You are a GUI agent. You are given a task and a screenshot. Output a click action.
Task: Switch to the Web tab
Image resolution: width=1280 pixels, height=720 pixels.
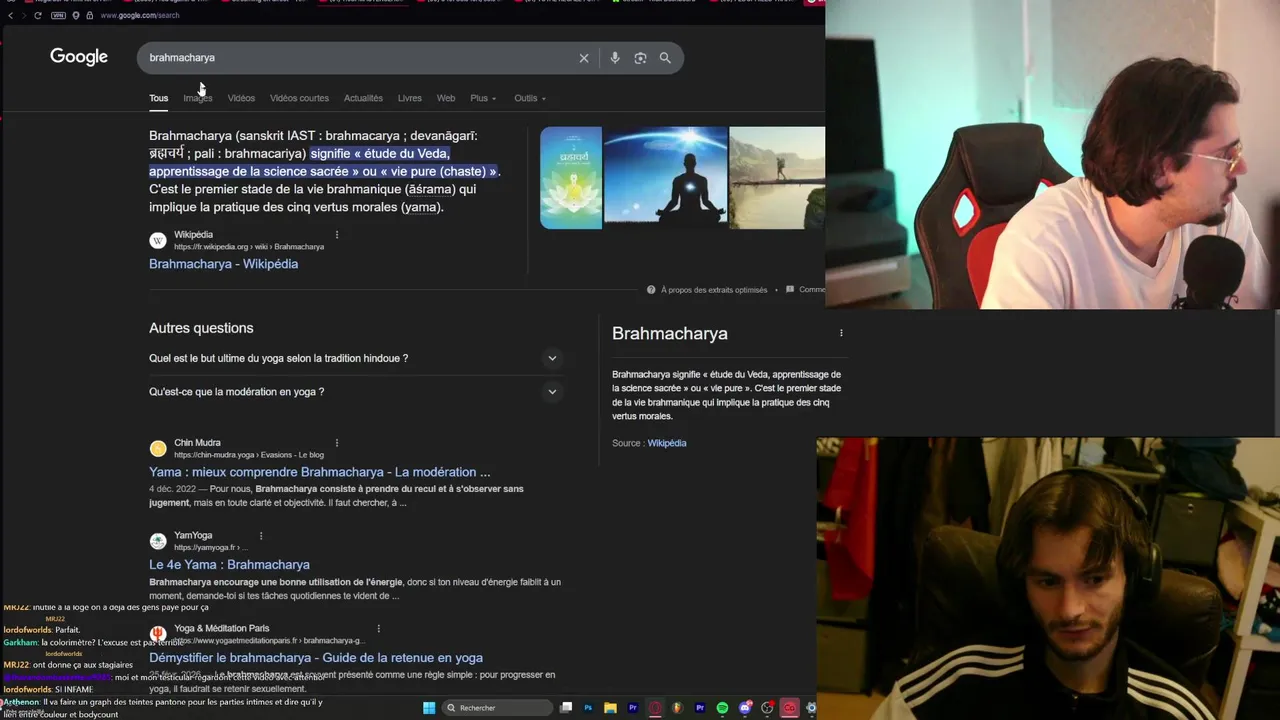(x=446, y=98)
